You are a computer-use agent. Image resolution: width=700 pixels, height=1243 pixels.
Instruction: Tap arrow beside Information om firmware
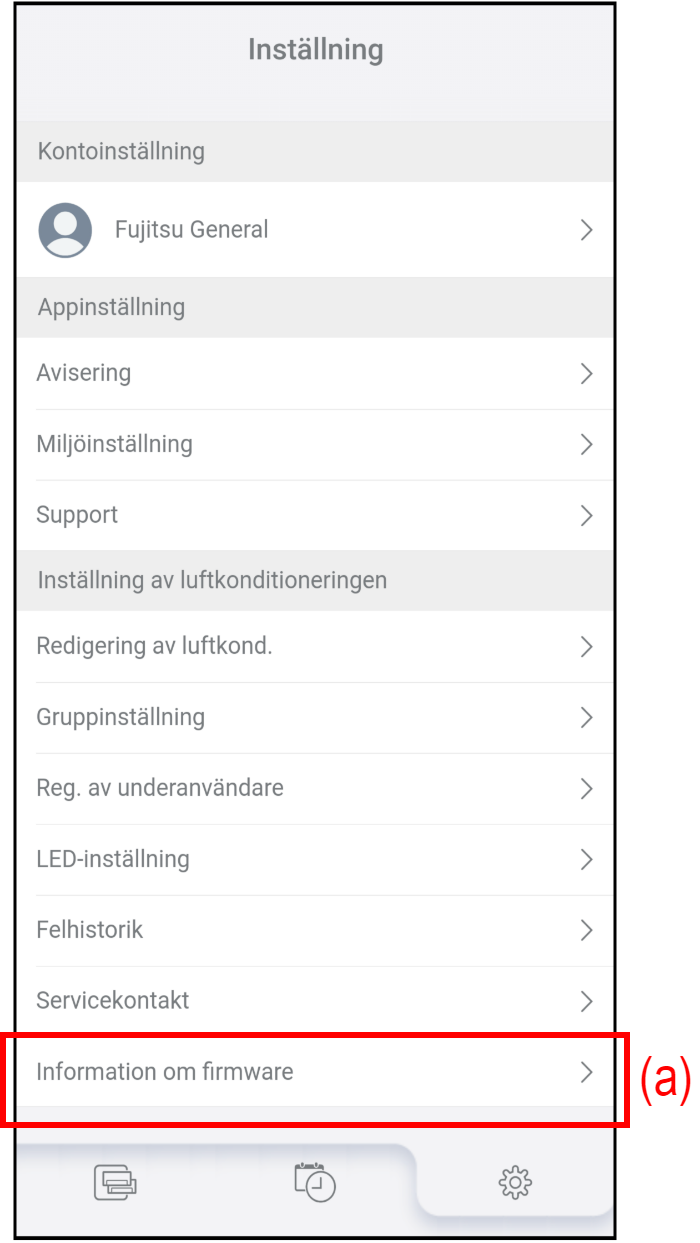click(587, 1073)
